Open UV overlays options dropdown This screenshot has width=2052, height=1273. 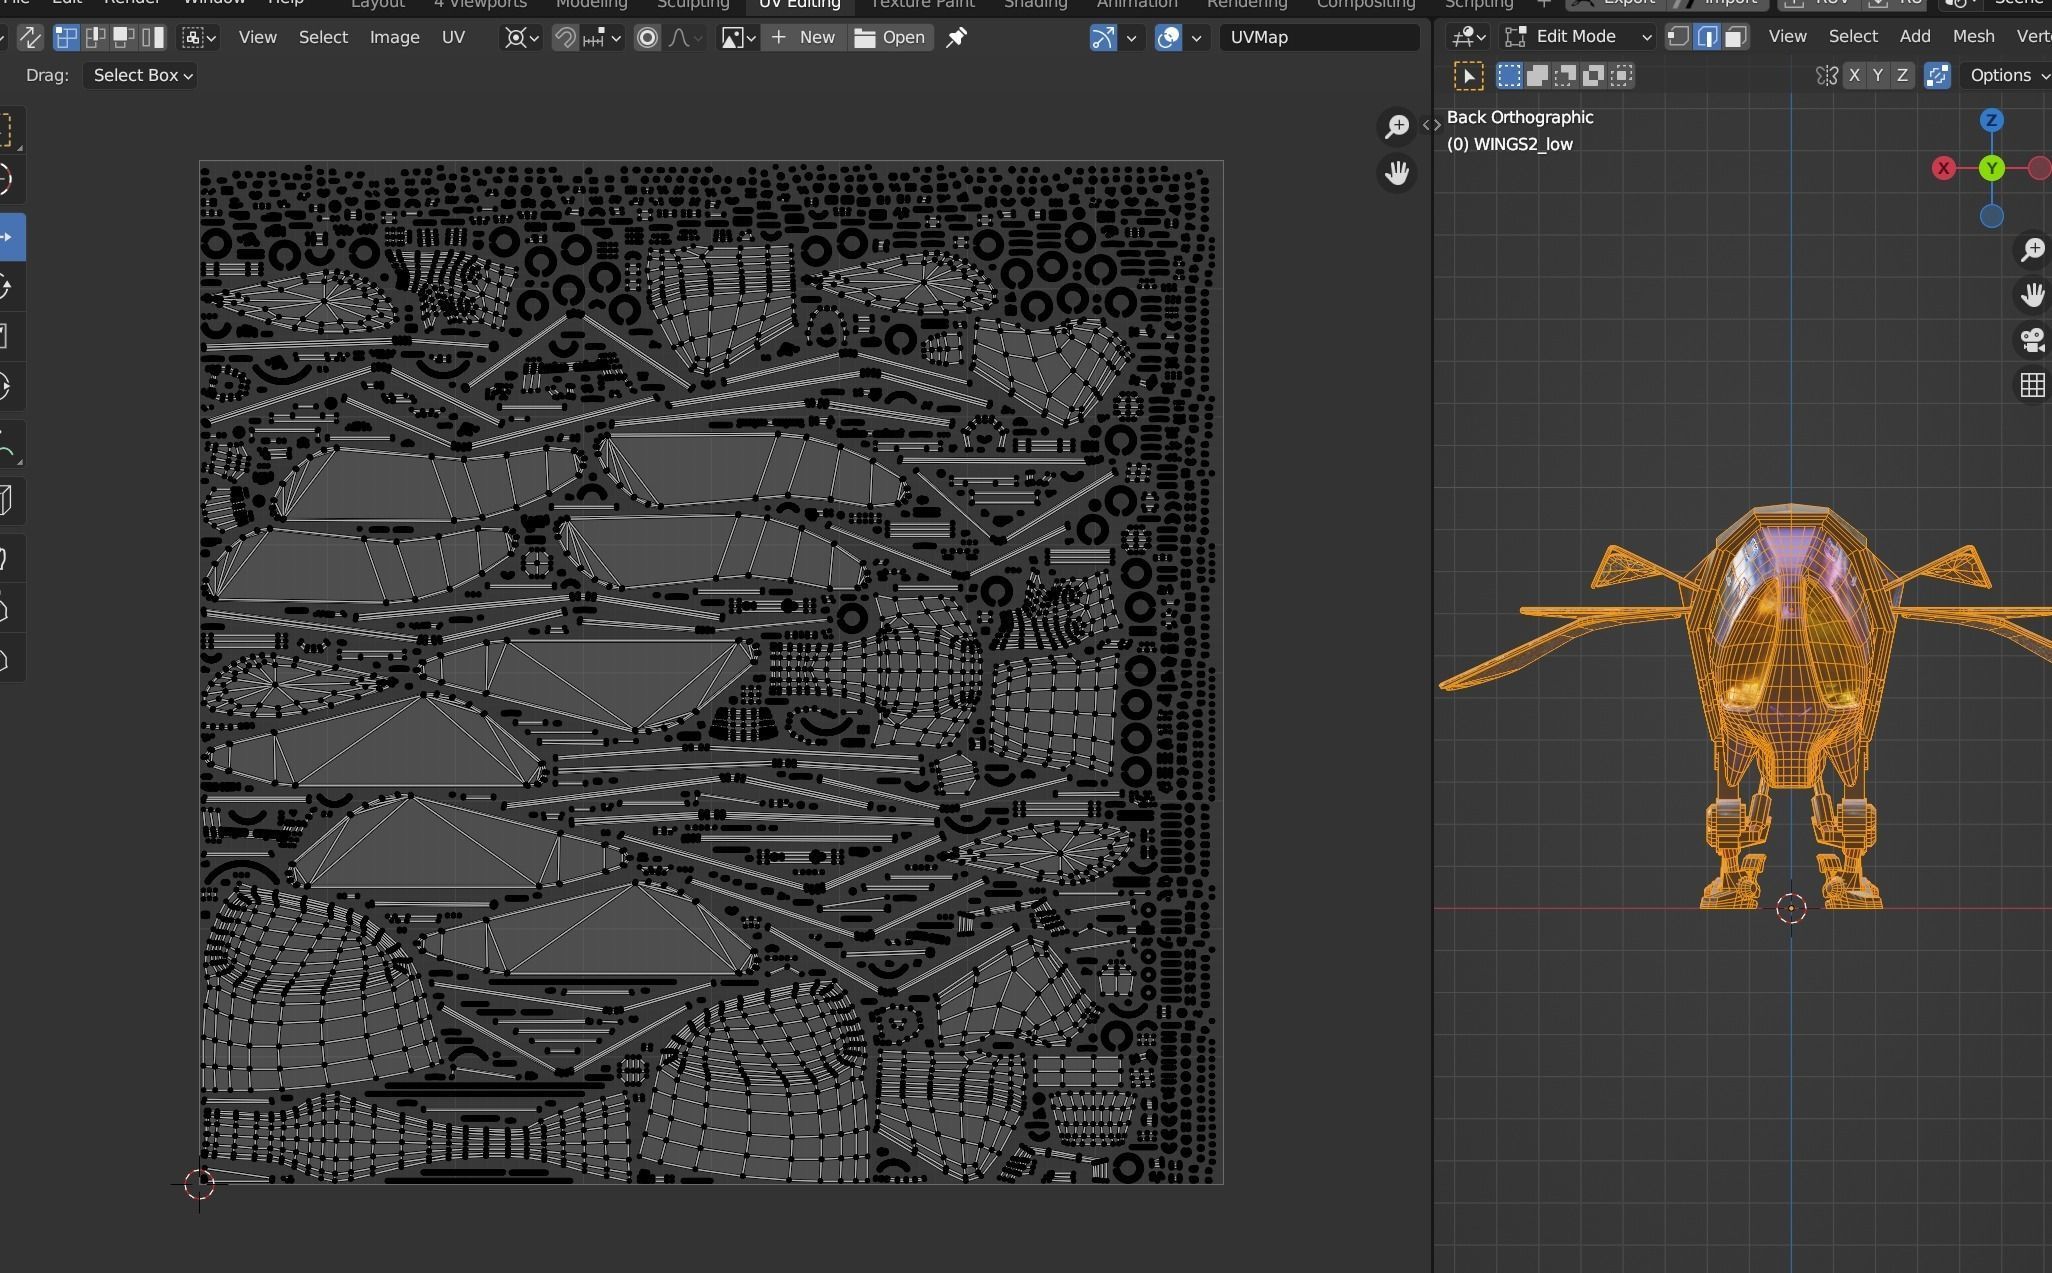(1196, 38)
